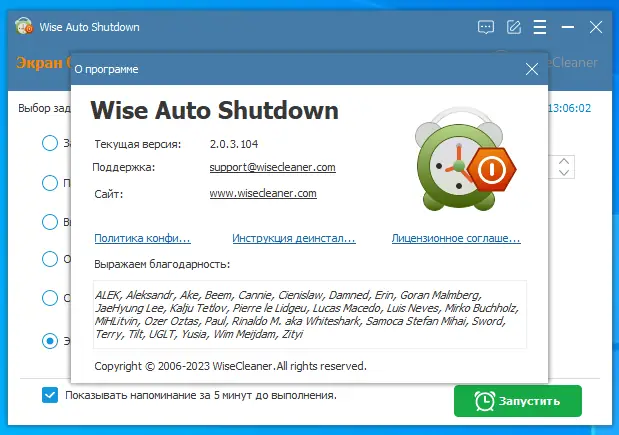Image resolution: width=619 pixels, height=435 pixels.
Task: Click the edit note pencil icon
Action: click(514, 27)
